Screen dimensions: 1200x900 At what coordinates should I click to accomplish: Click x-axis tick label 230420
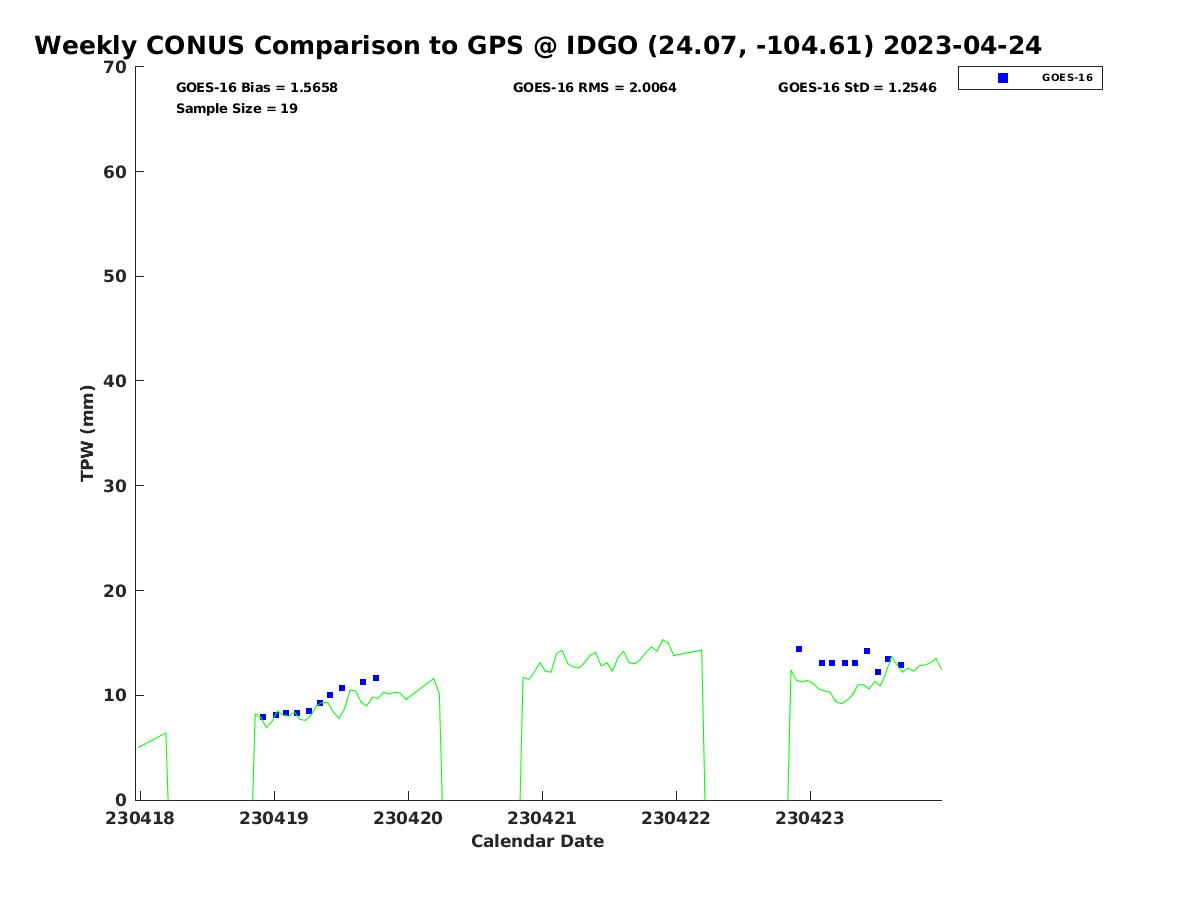pyautogui.click(x=409, y=818)
